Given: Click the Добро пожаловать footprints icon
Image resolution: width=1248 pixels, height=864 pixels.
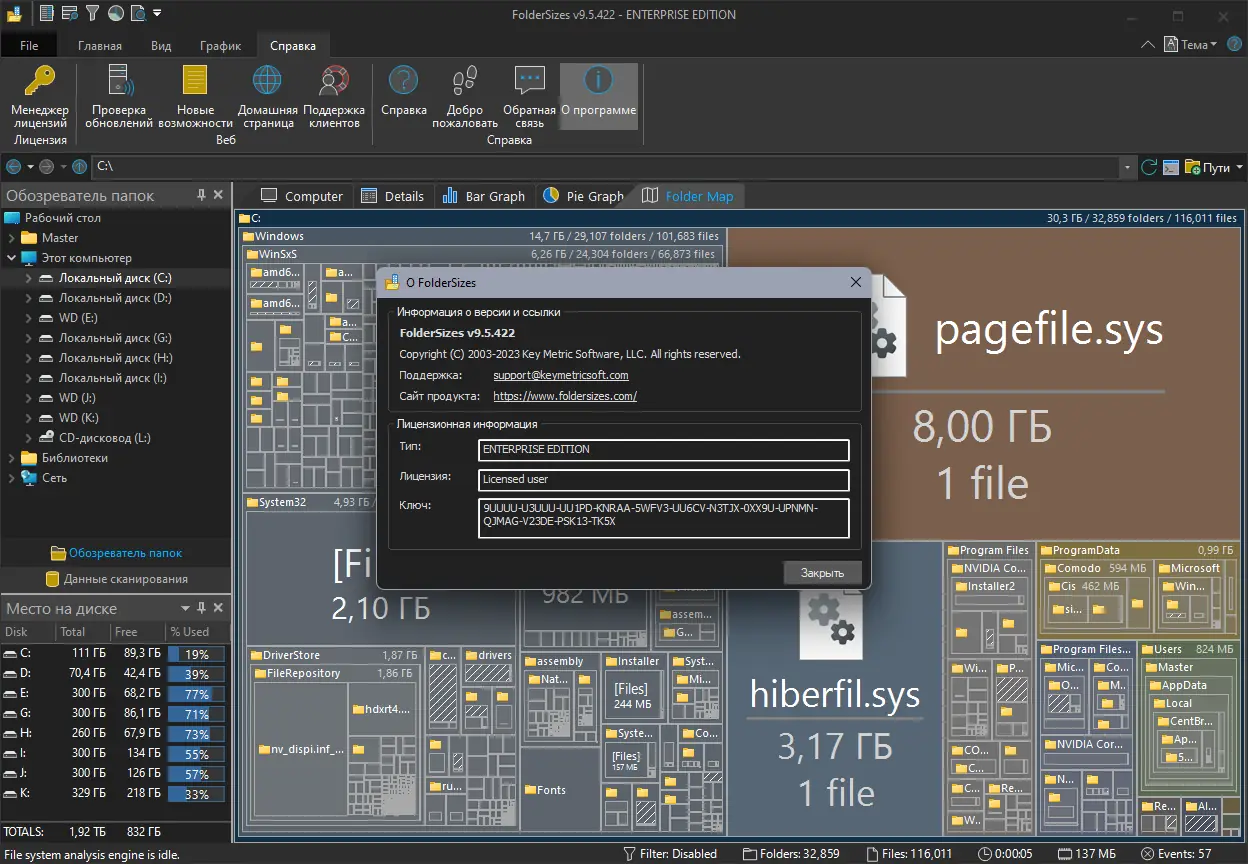Looking at the screenshot, I should click(x=465, y=80).
